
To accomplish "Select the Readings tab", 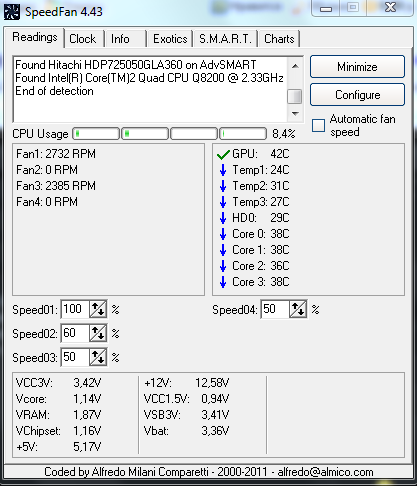I will tap(35, 37).
